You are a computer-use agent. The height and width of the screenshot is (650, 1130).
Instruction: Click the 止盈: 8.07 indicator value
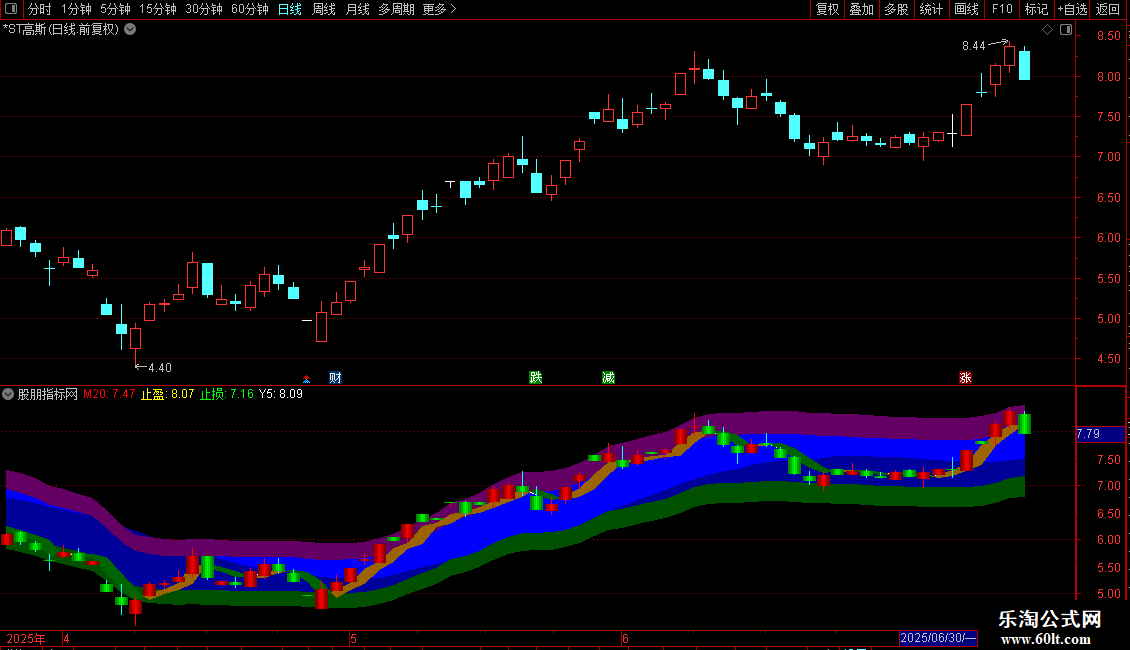[167, 394]
